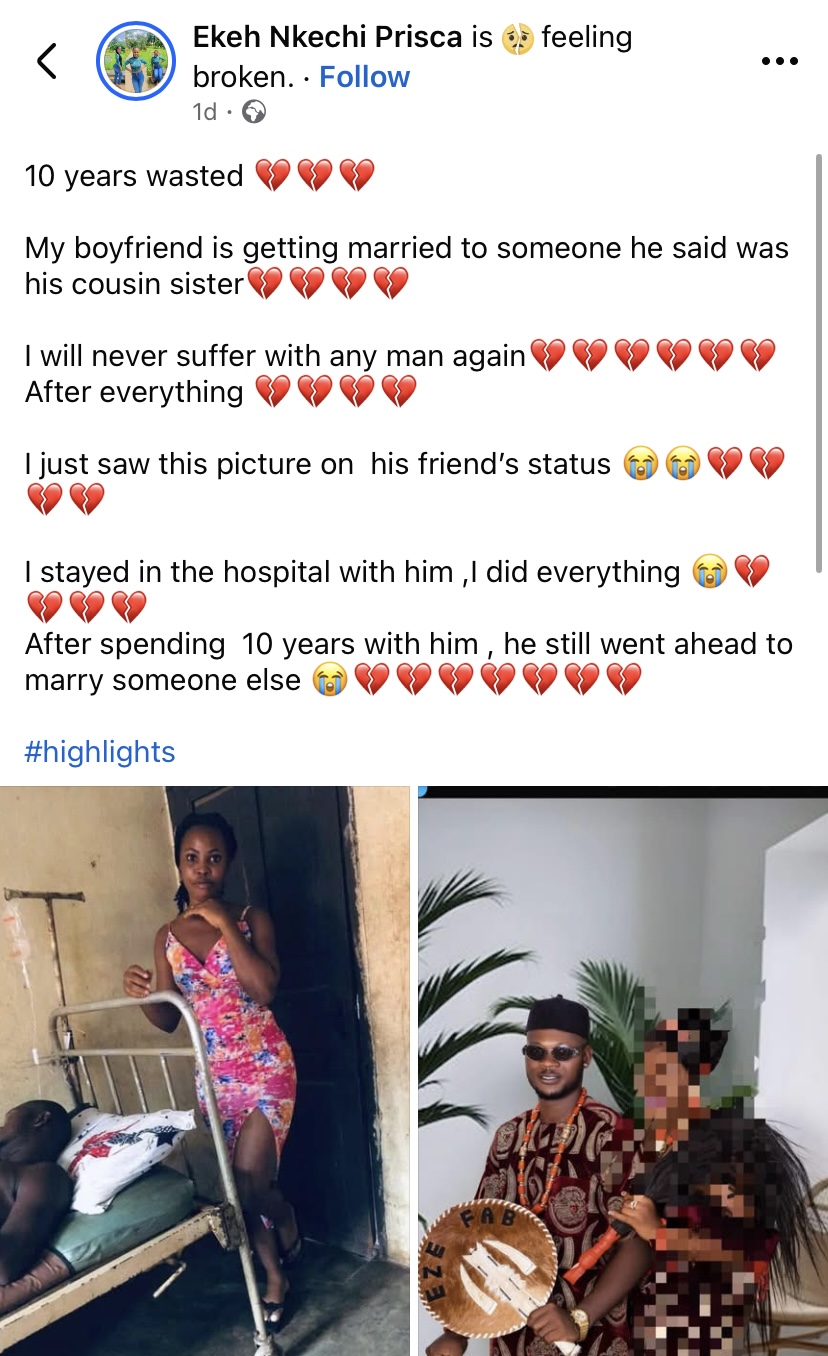Open Ekeh Nkechi Prisca's profile picture
Viewport: 828px width, 1356px height.
pos(135,61)
